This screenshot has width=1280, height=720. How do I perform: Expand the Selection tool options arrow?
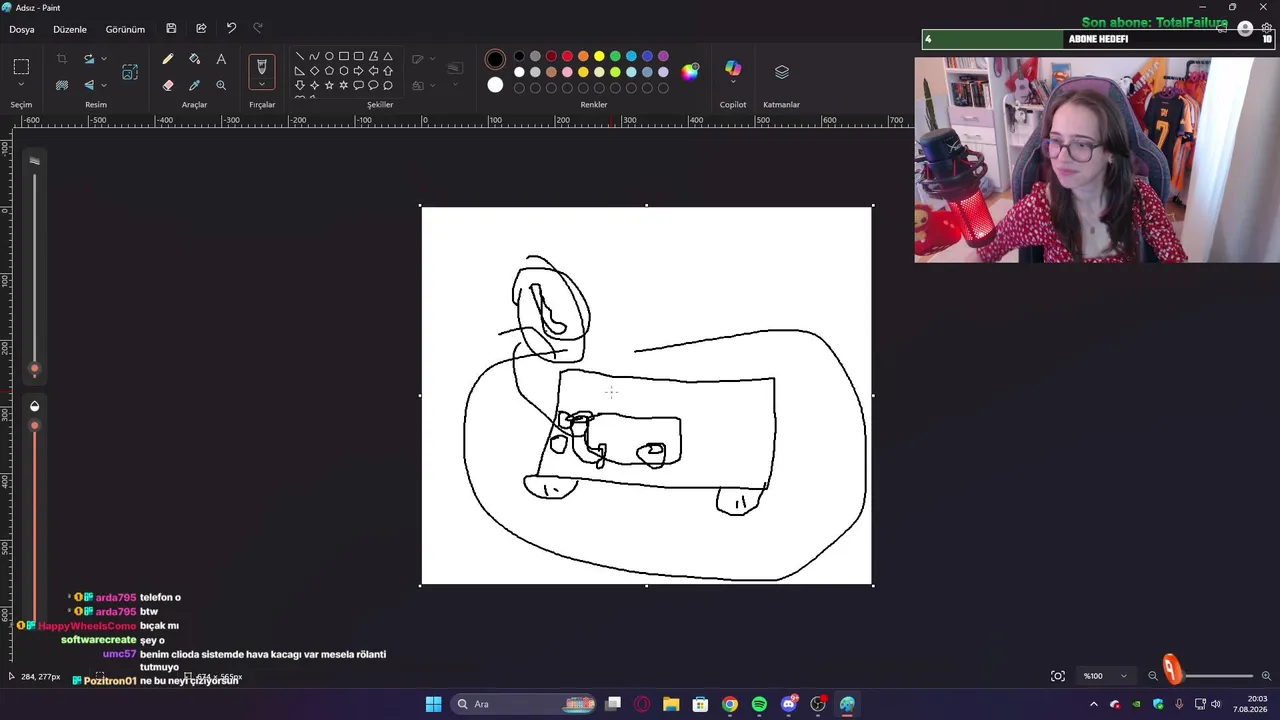(x=21, y=85)
